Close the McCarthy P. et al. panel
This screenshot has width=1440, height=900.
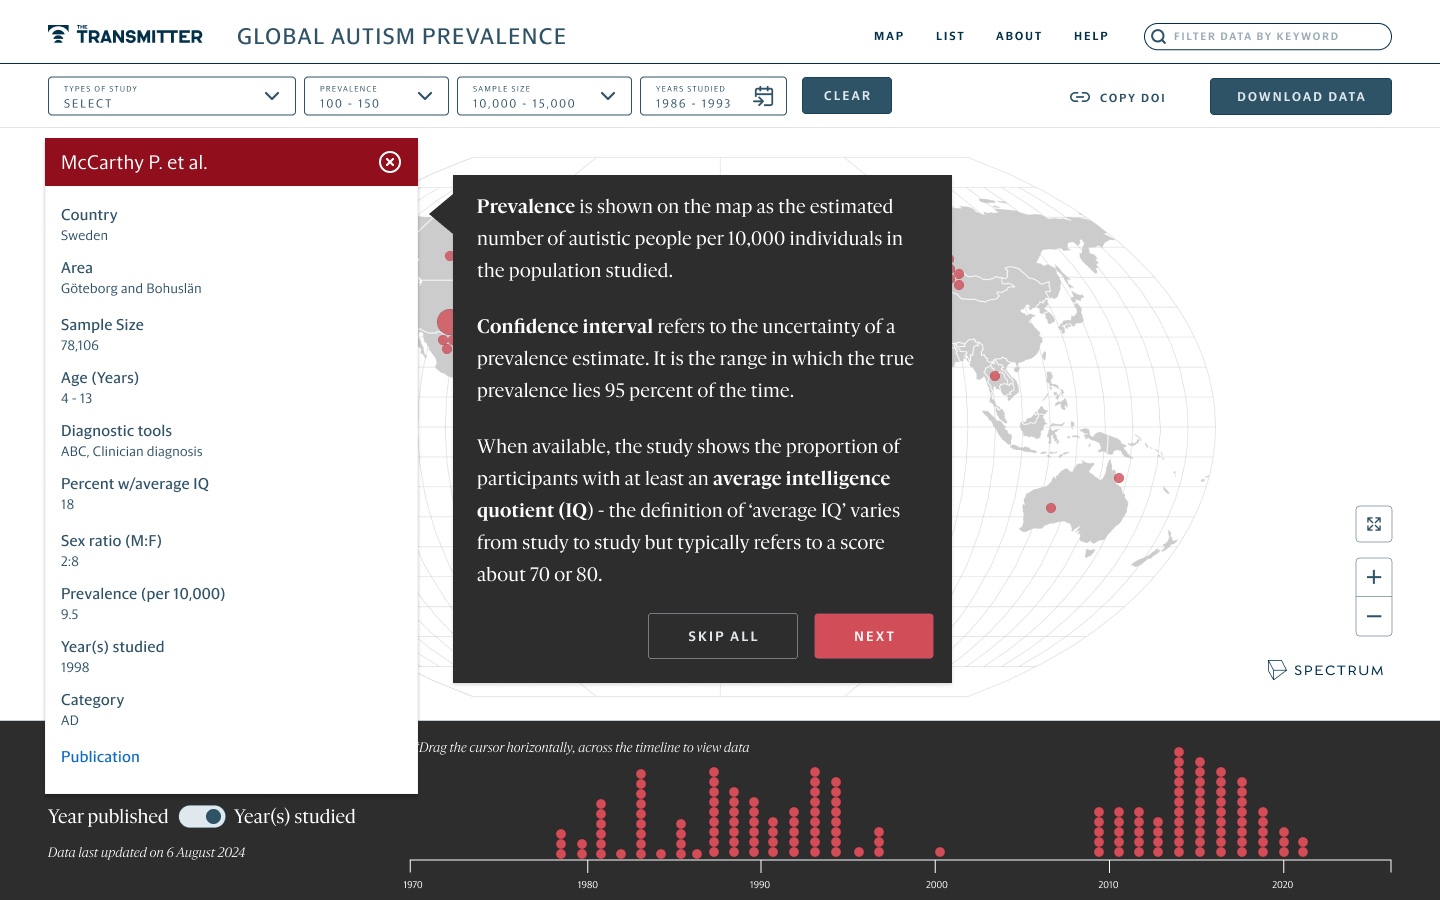click(x=390, y=162)
